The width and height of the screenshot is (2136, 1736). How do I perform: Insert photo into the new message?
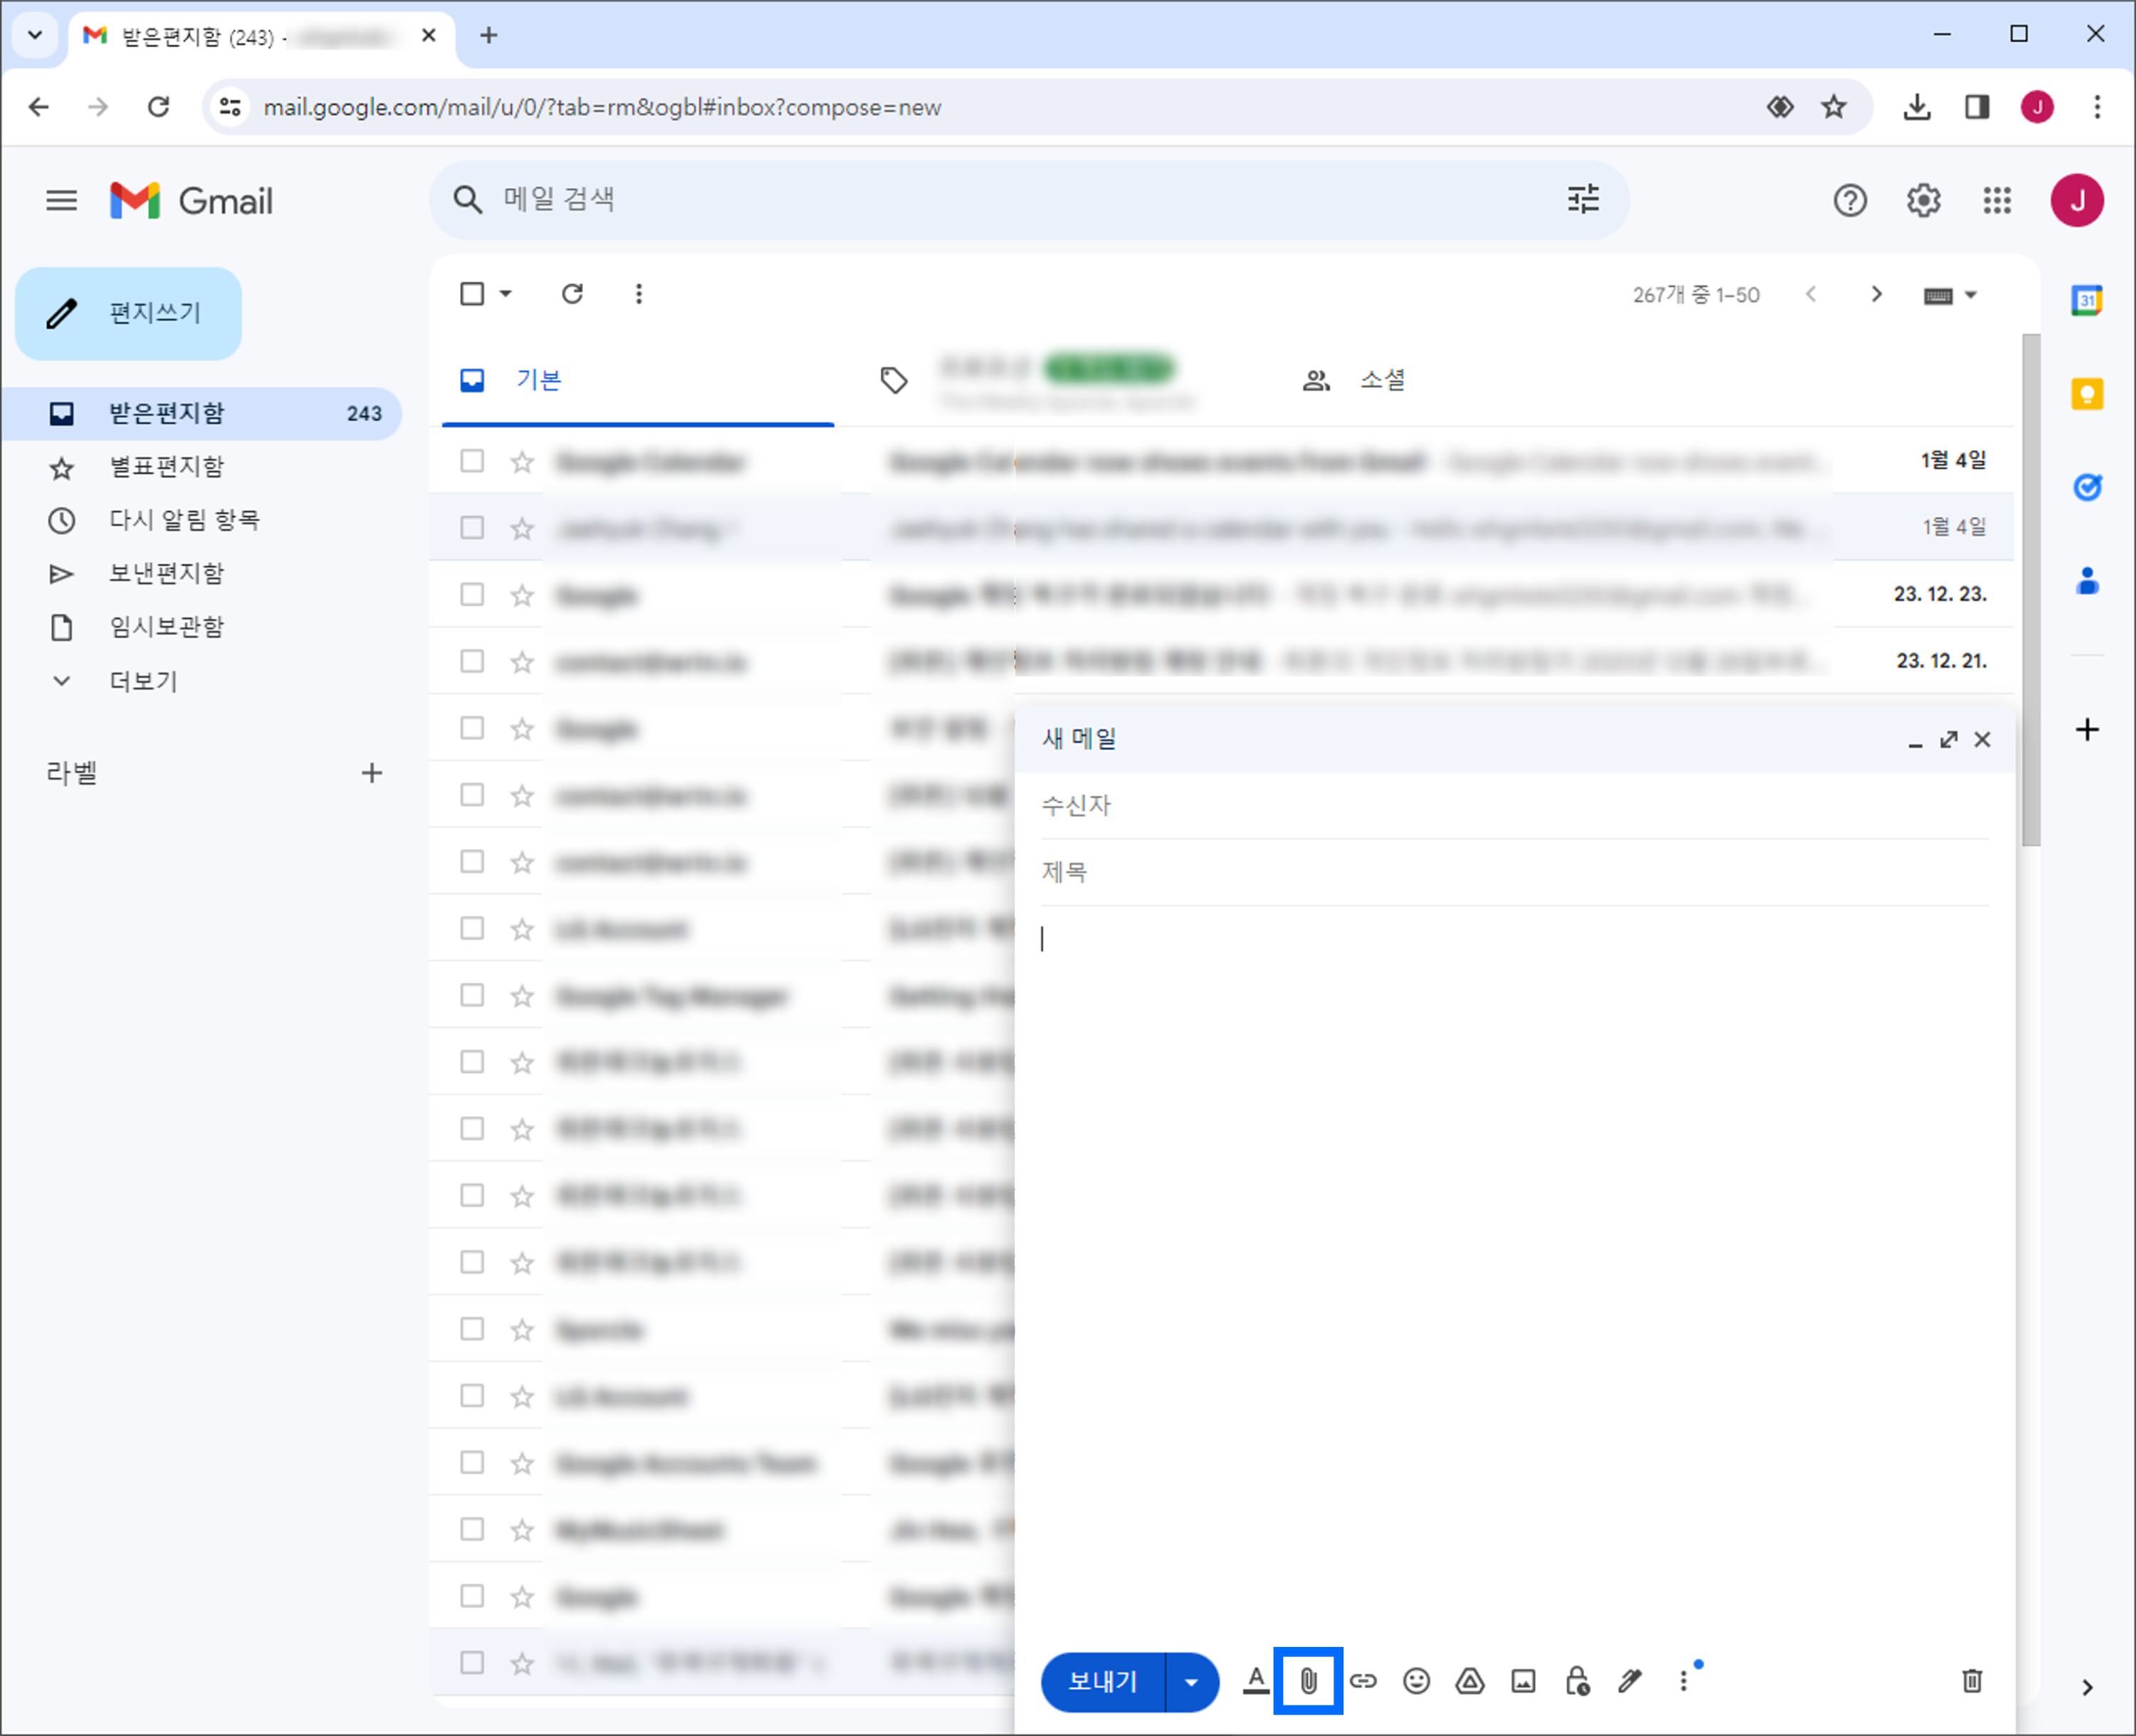pos(1523,1681)
